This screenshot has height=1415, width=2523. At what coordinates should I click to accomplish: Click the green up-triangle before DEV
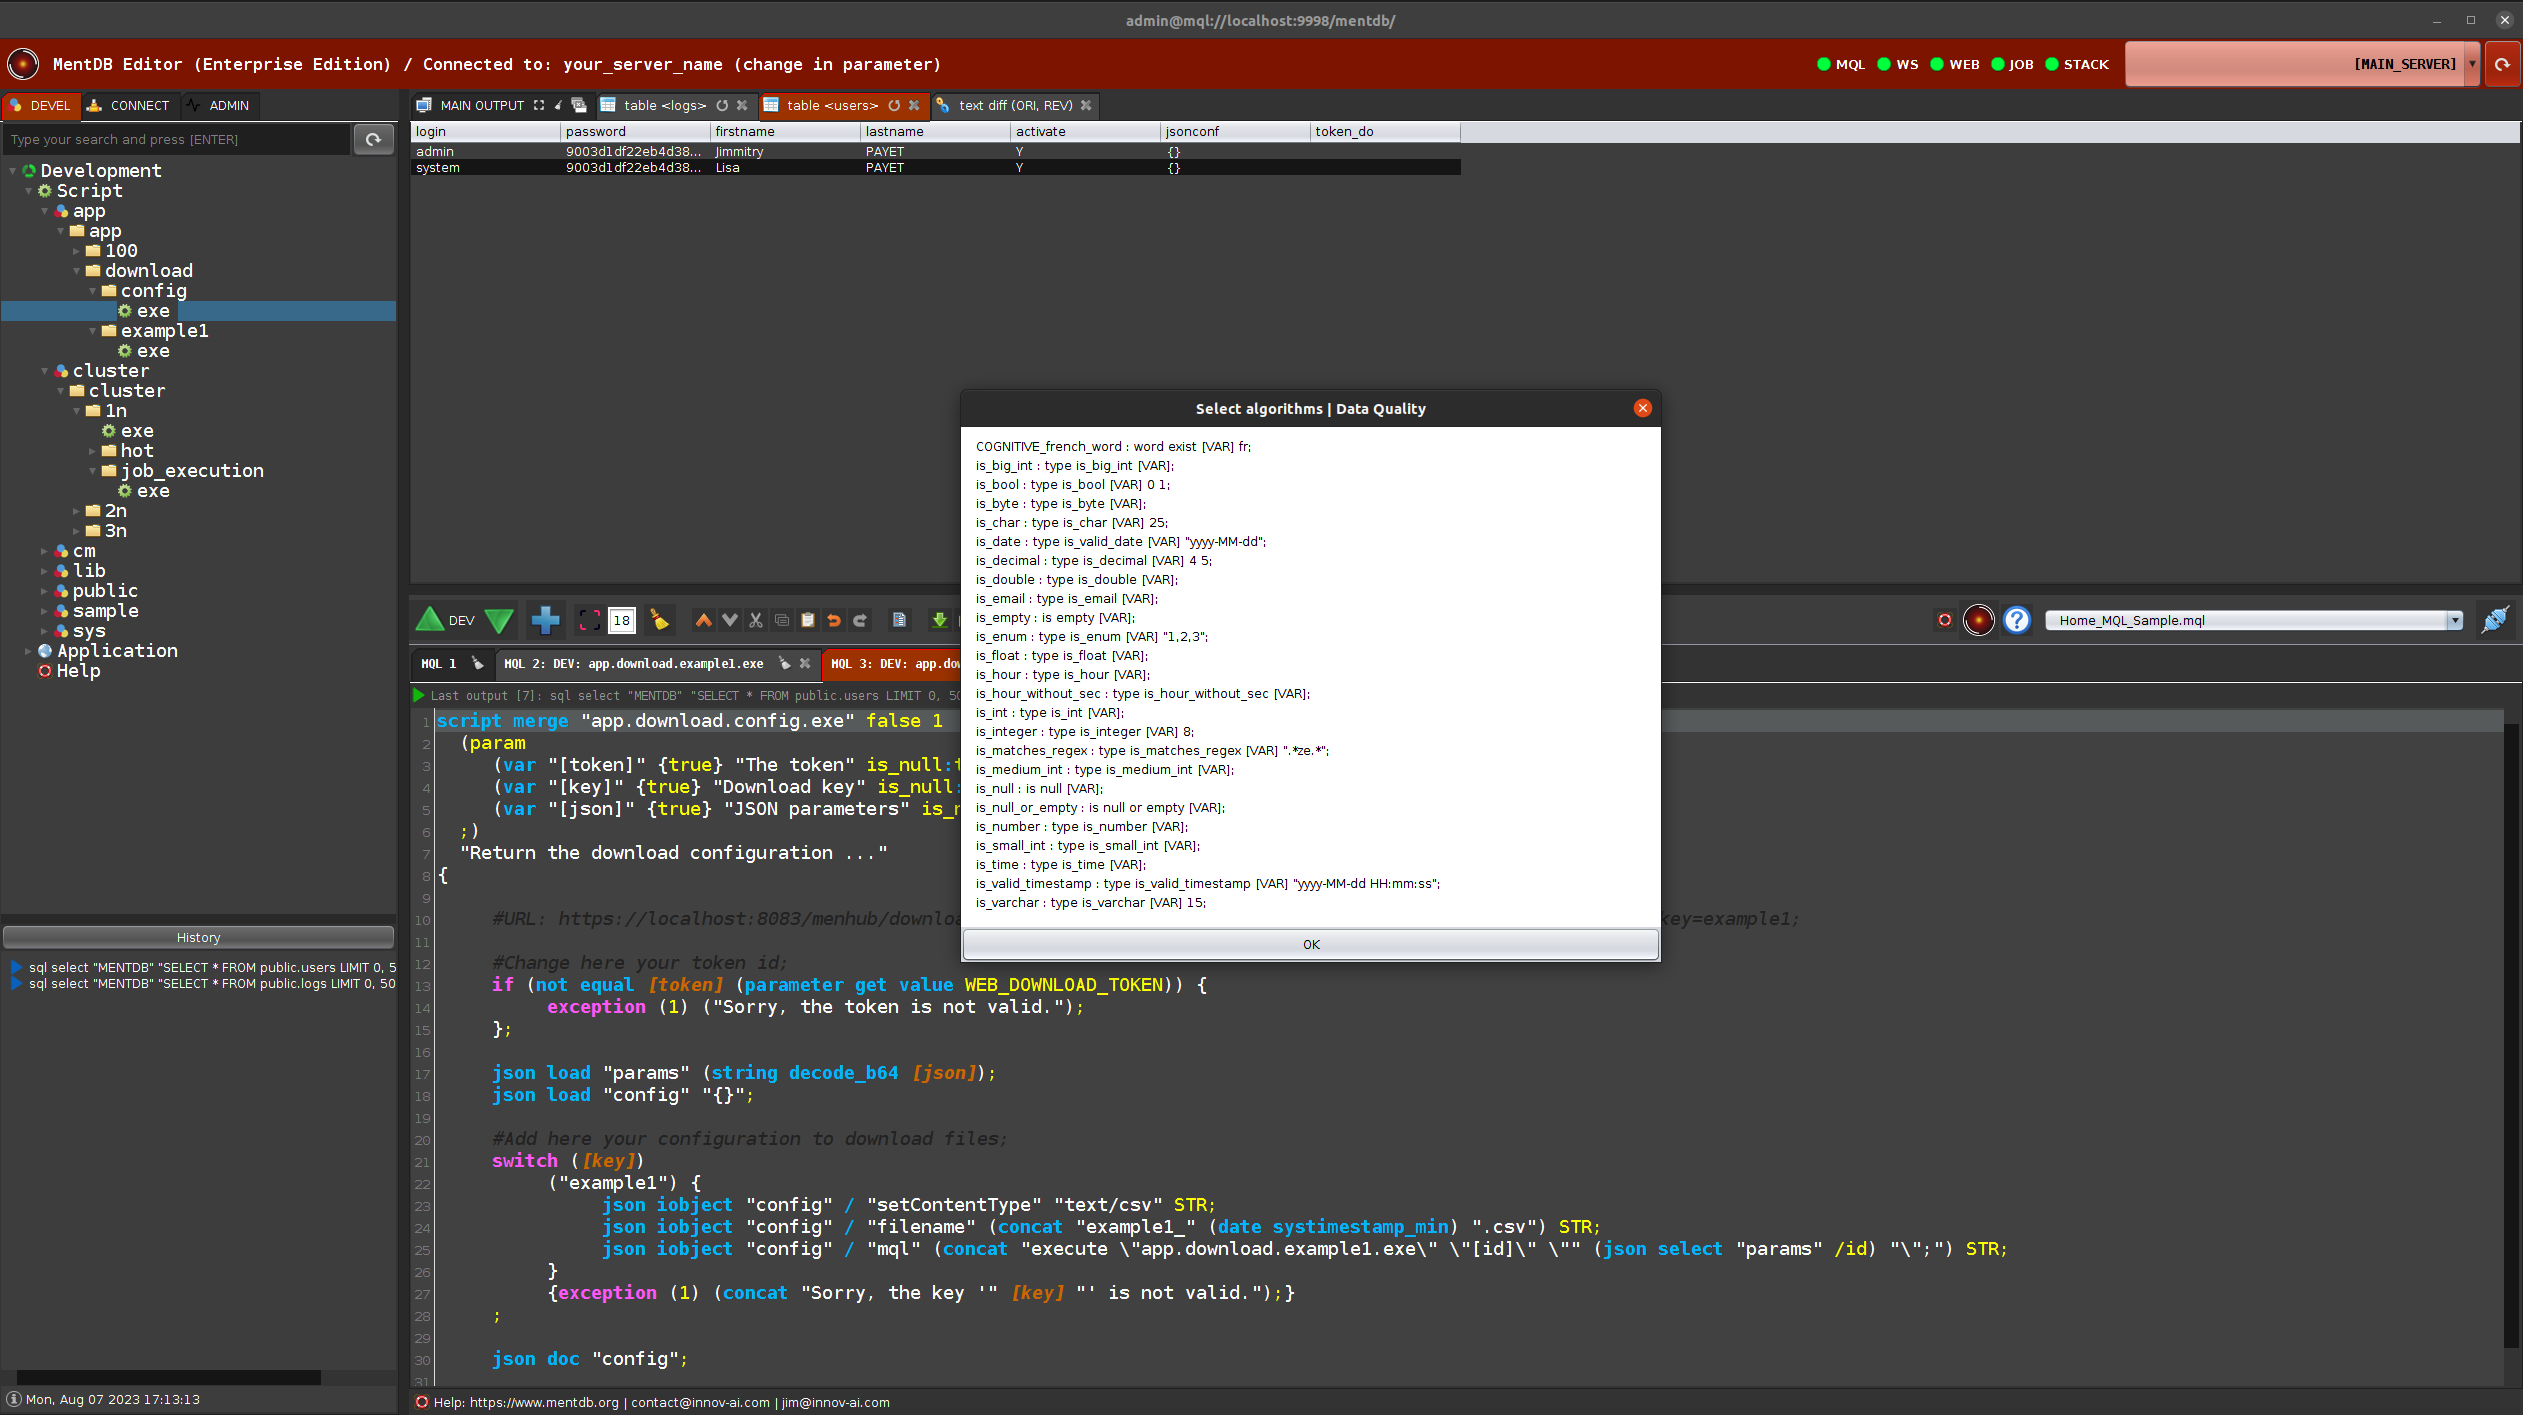pos(429,620)
